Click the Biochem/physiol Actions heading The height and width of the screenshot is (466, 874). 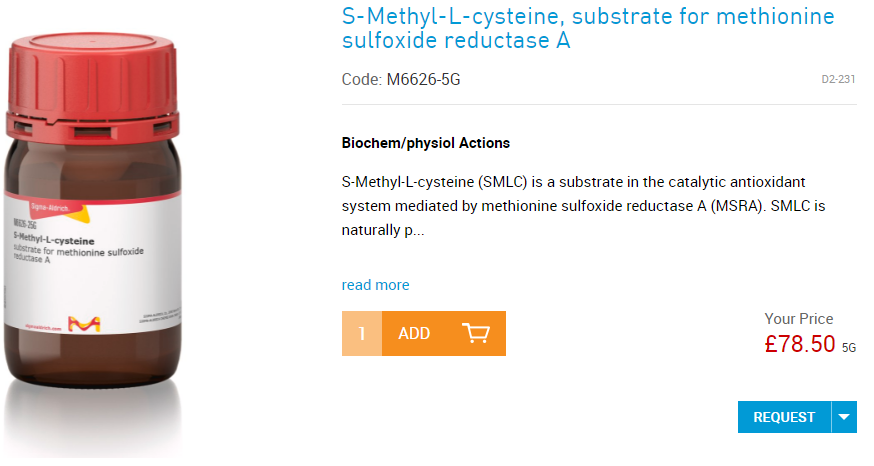tap(426, 143)
